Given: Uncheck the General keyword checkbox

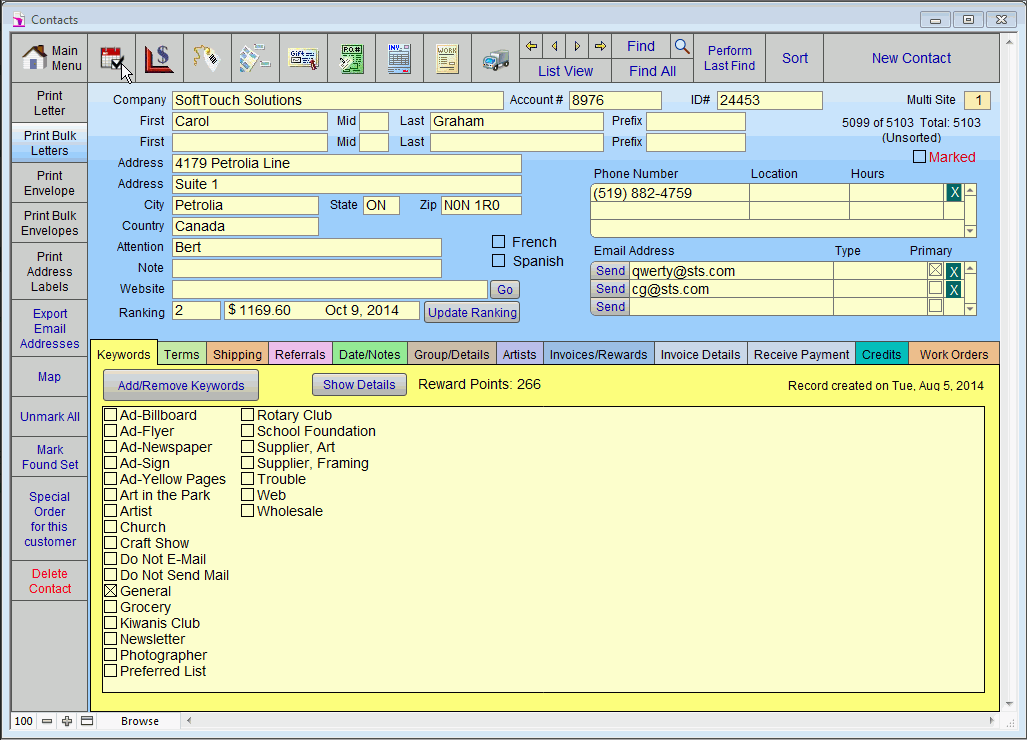Looking at the screenshot, I should [111, 591].
